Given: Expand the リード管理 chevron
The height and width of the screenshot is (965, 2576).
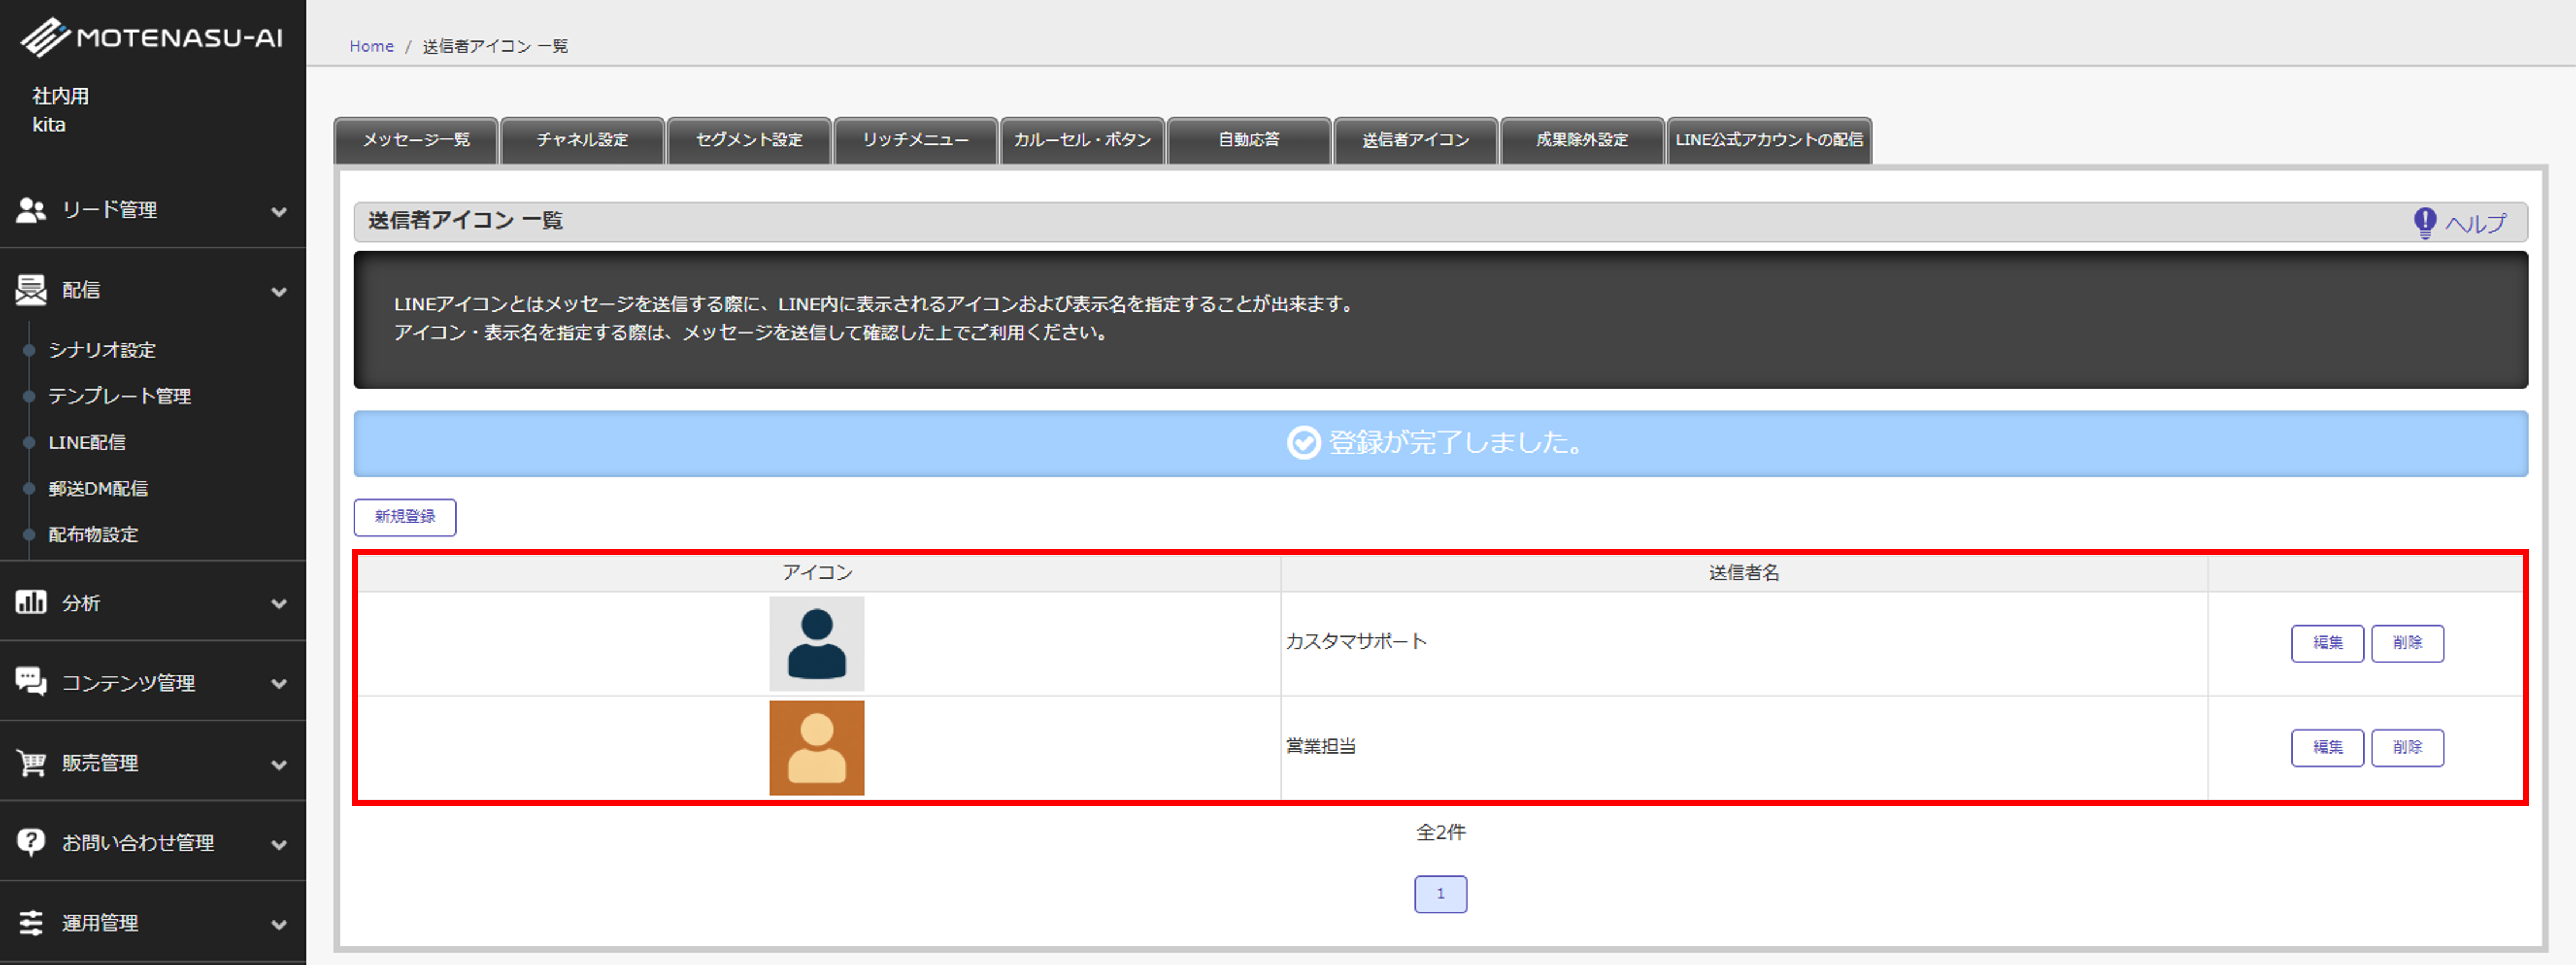Looking at the screenshot, I should [x=279, y=211].
